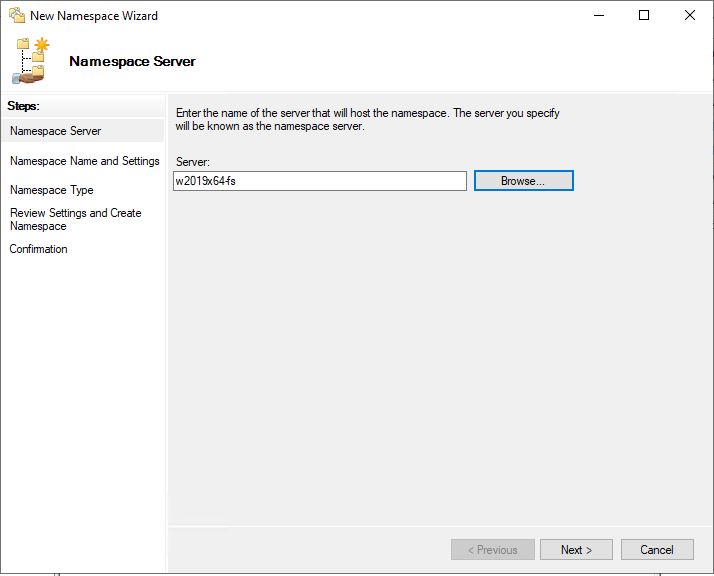Image resolution: width=714 pixels, height=576 pixels.
Task: Click the New Namespace Wizard title bar icon
Action: [x=17, y=15]
